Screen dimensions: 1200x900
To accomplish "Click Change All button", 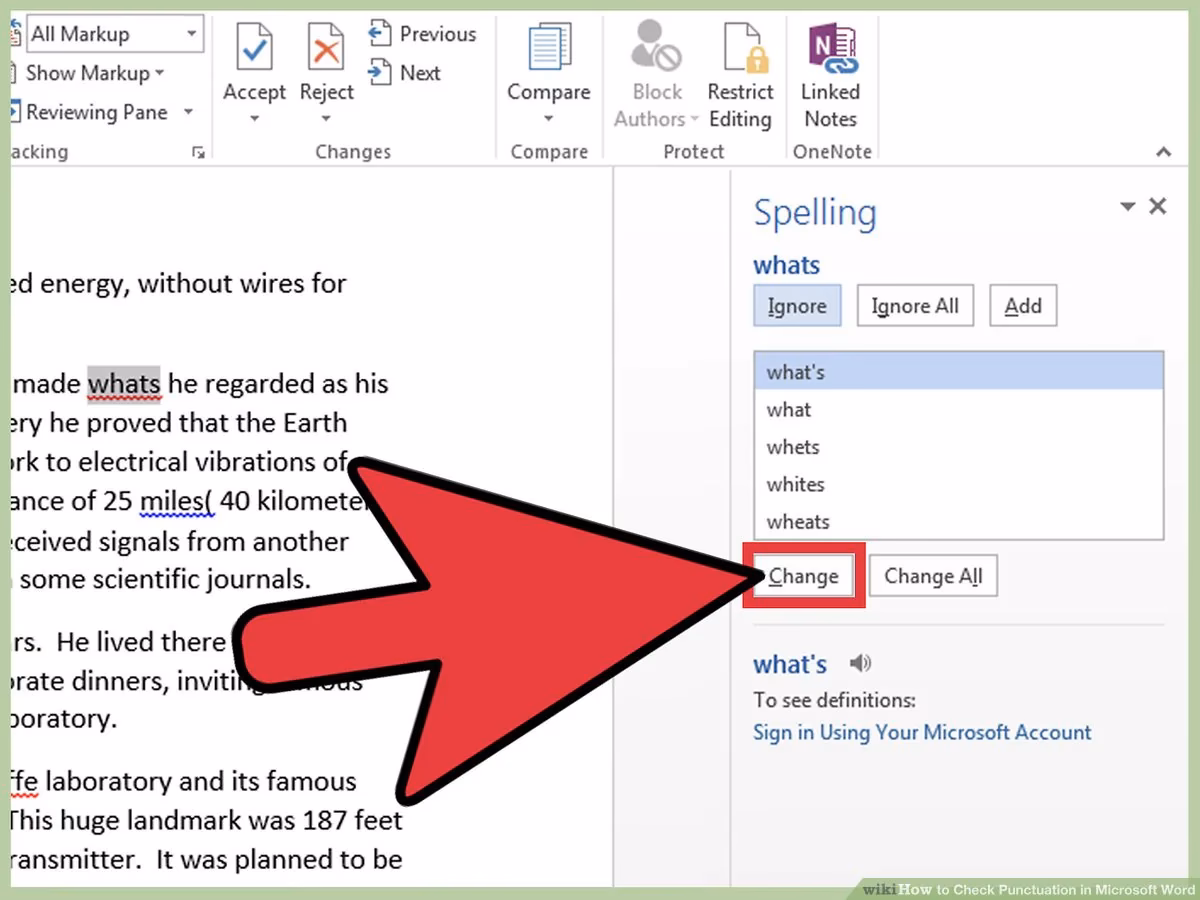I will [932, 576].
